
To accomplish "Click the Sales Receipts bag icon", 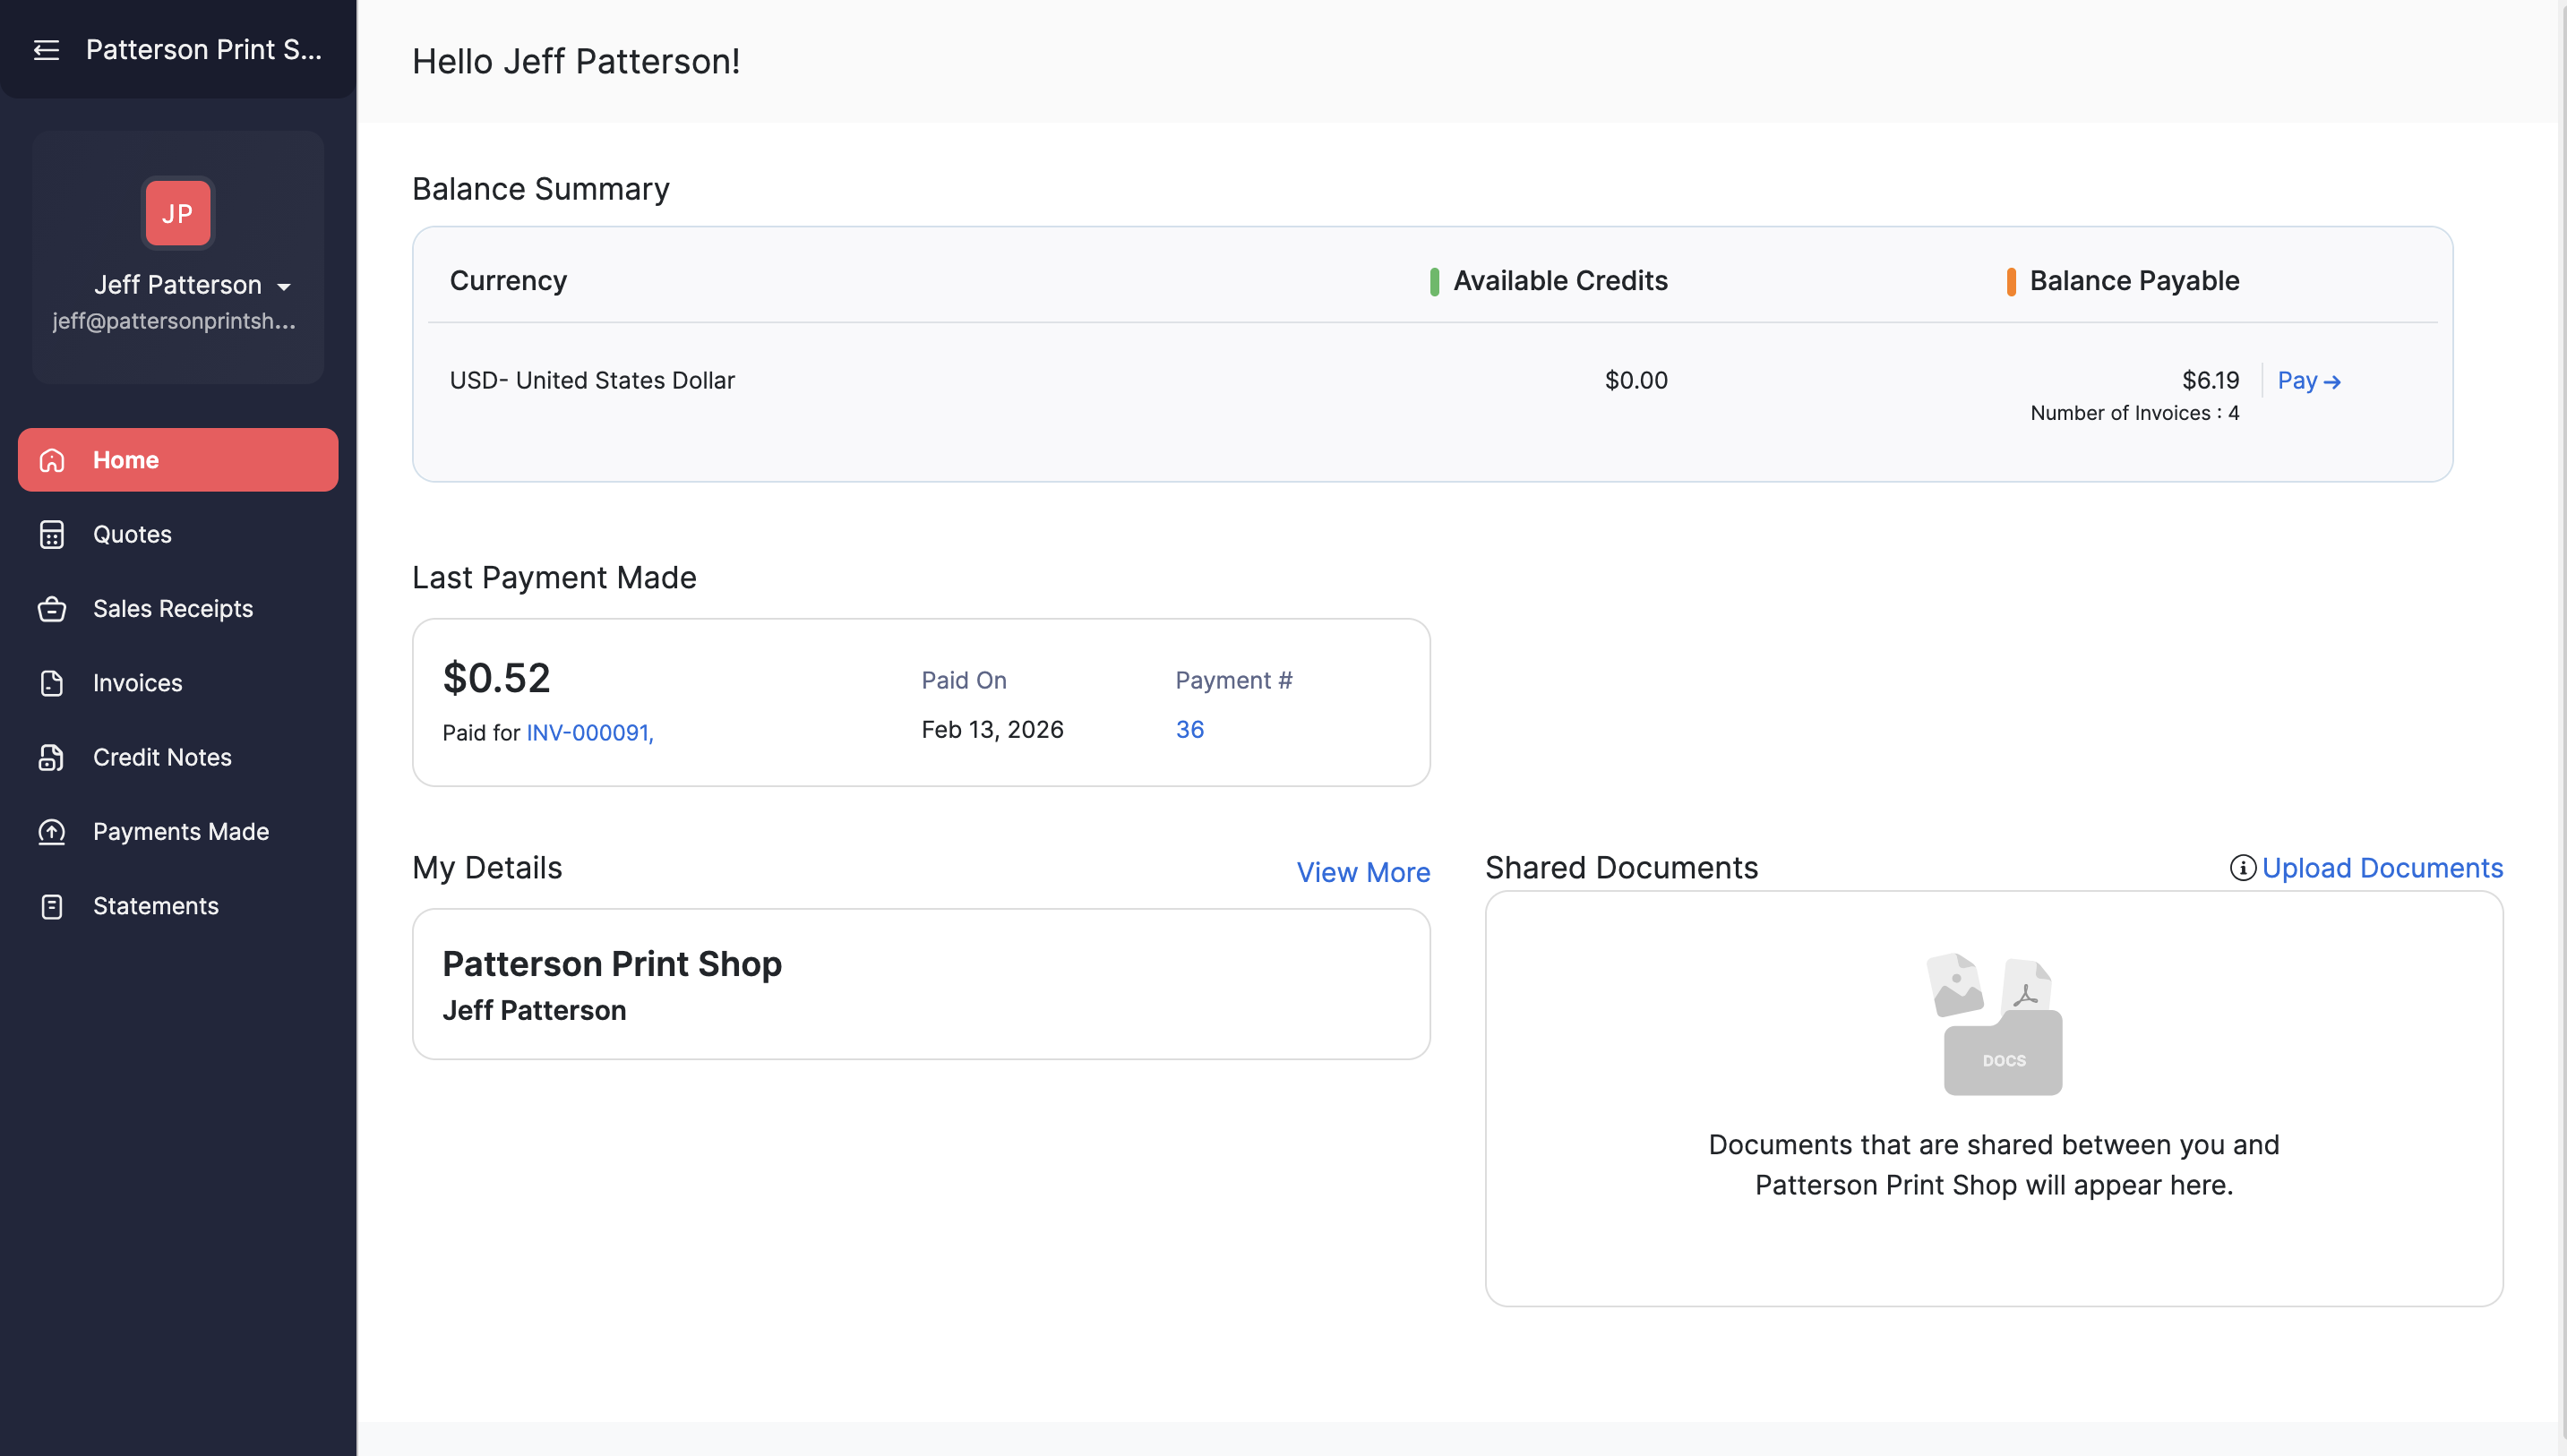I will click(52, 608).
